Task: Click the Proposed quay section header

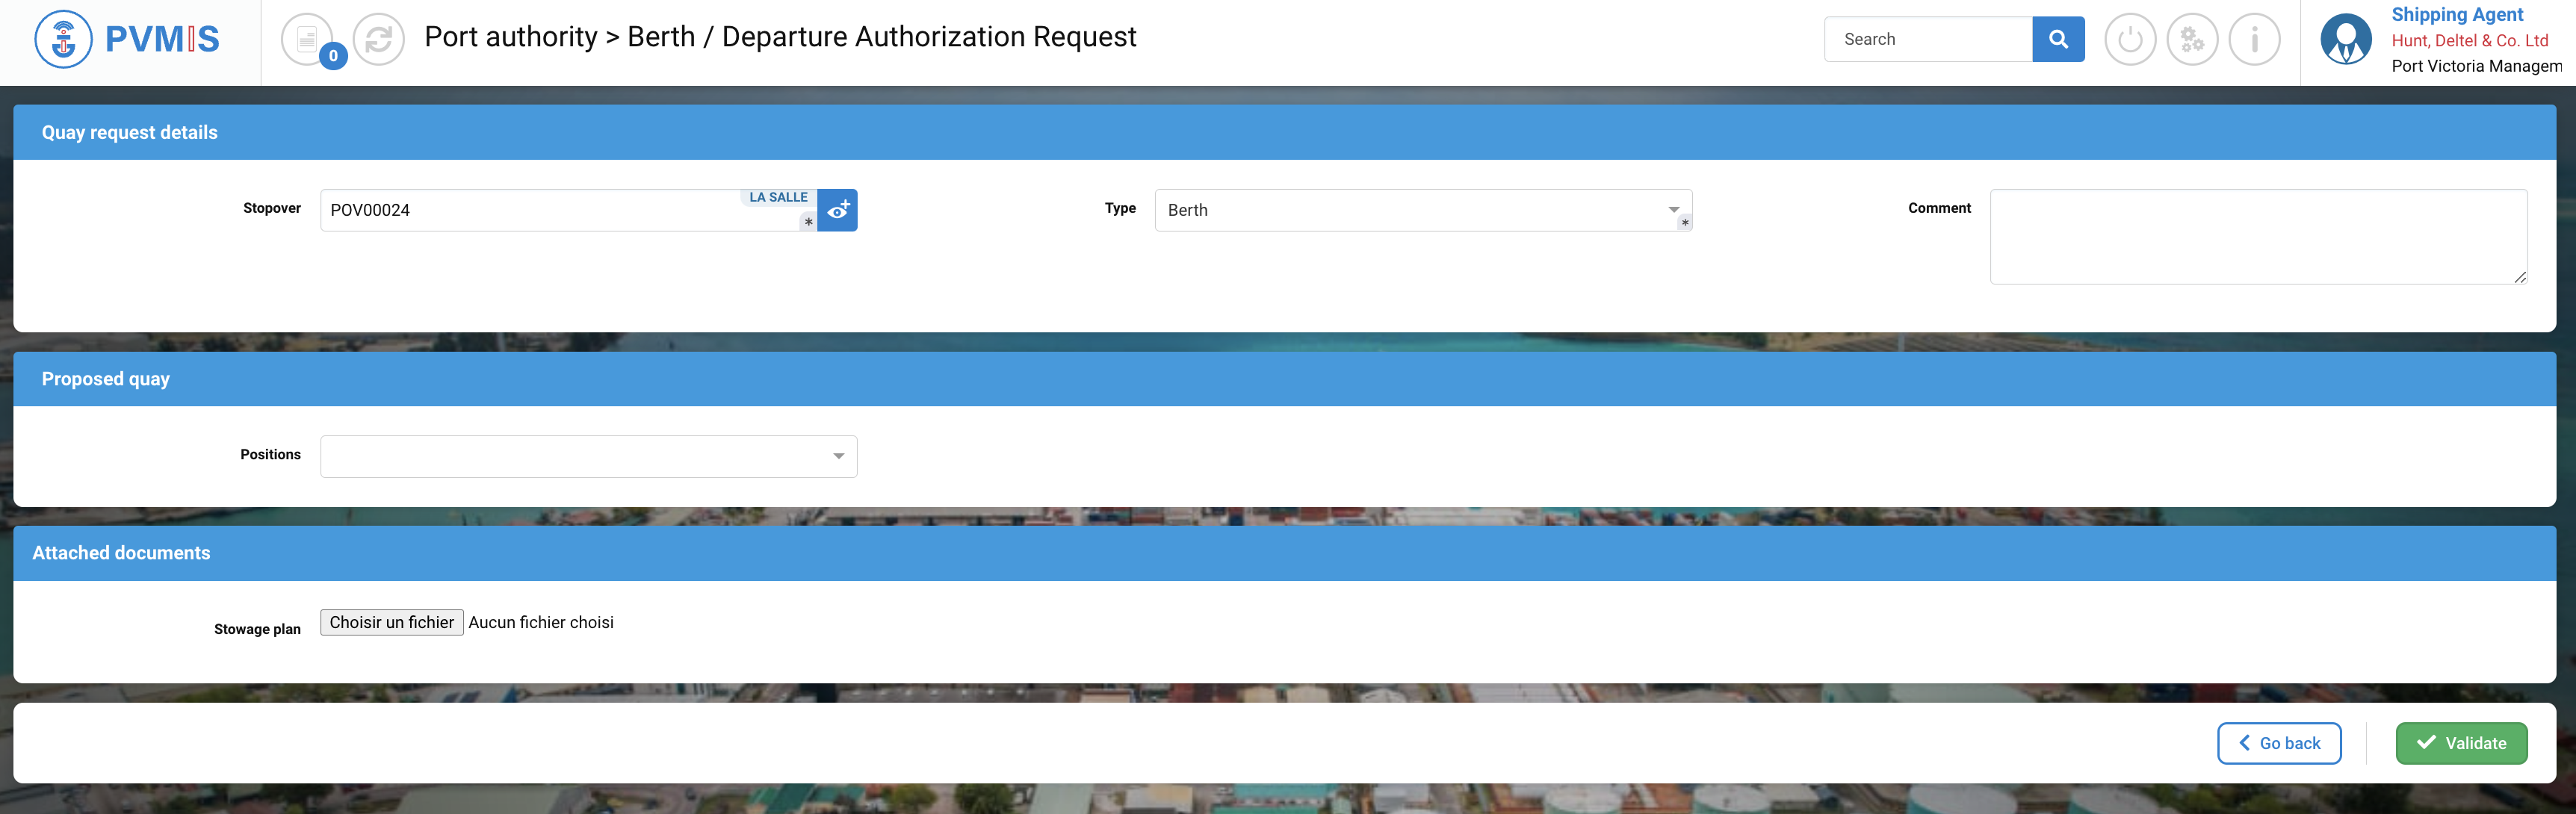Action: point(106,379)
